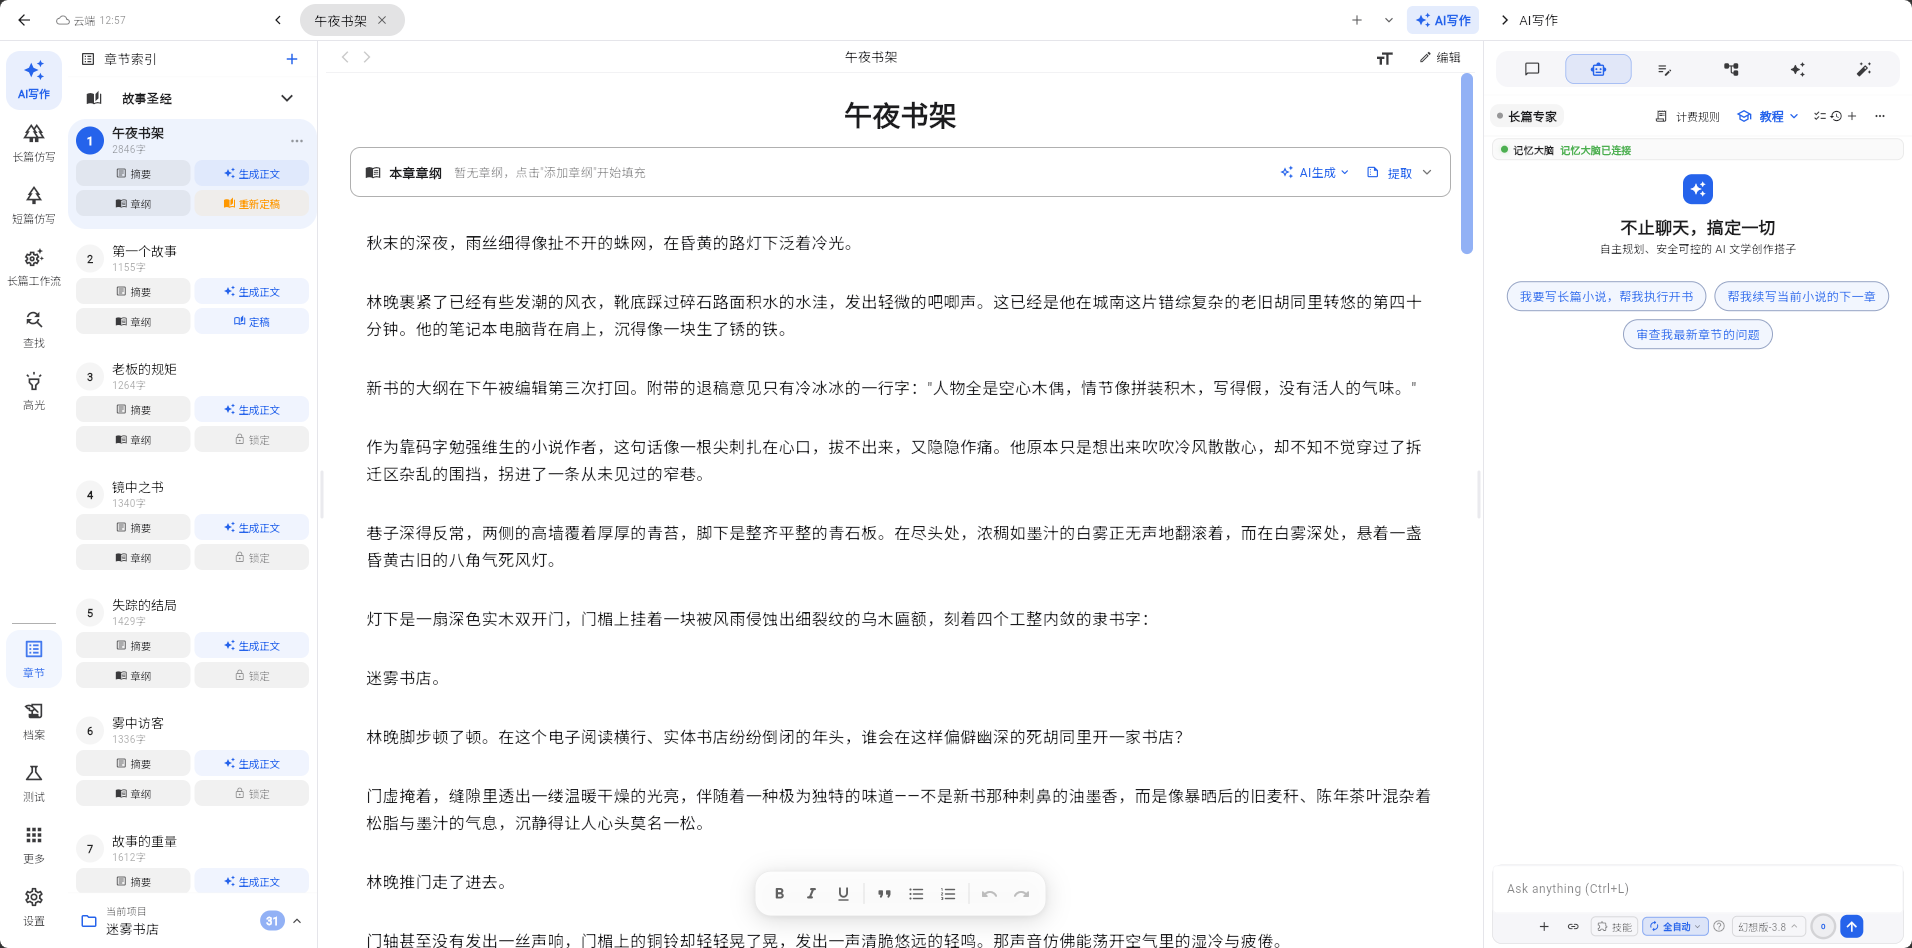The height and width of the screenshot is (948, 1912).
Task: Open the 短篇仿写 sidebar tool
Action: [34, 204]
